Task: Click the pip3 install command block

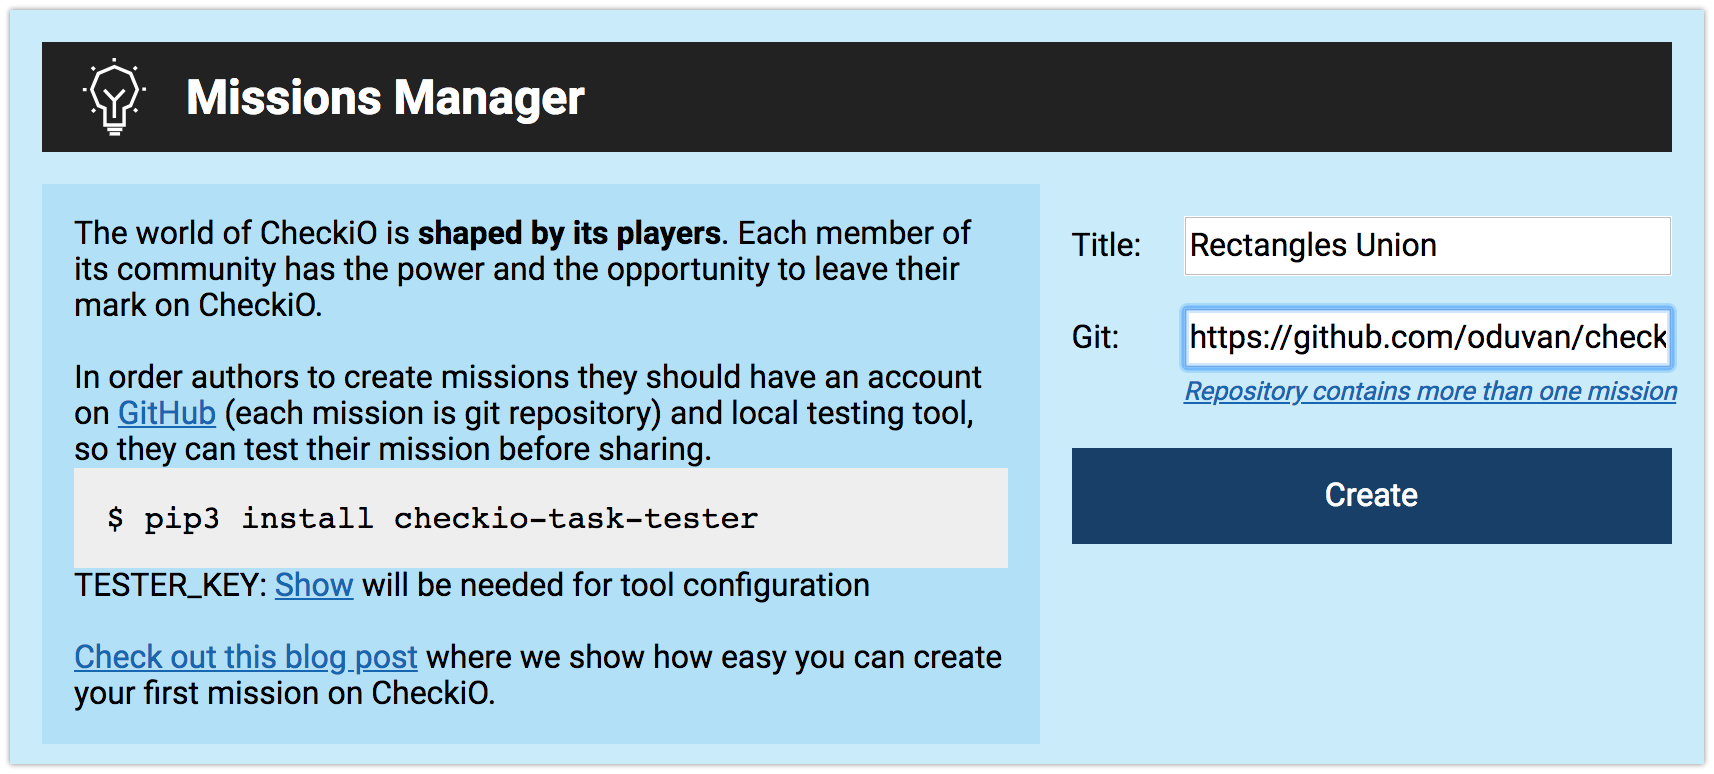Action: (x=541, y=518)
